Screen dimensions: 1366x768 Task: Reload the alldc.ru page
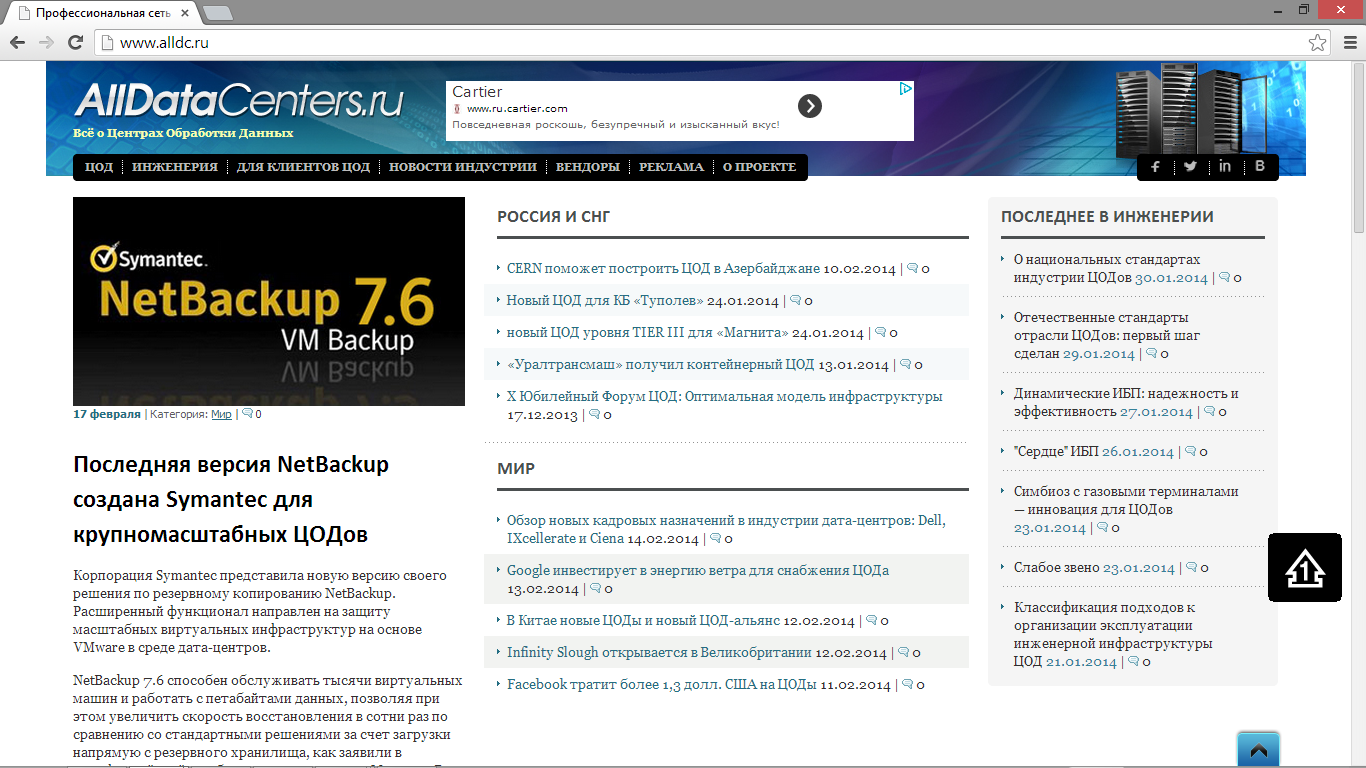coord(75,42)
